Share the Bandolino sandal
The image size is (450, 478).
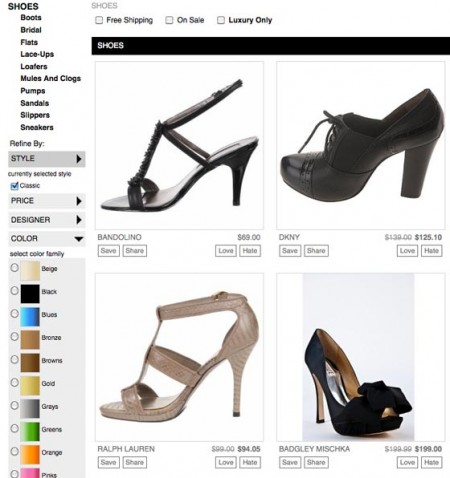coord(135,251)
